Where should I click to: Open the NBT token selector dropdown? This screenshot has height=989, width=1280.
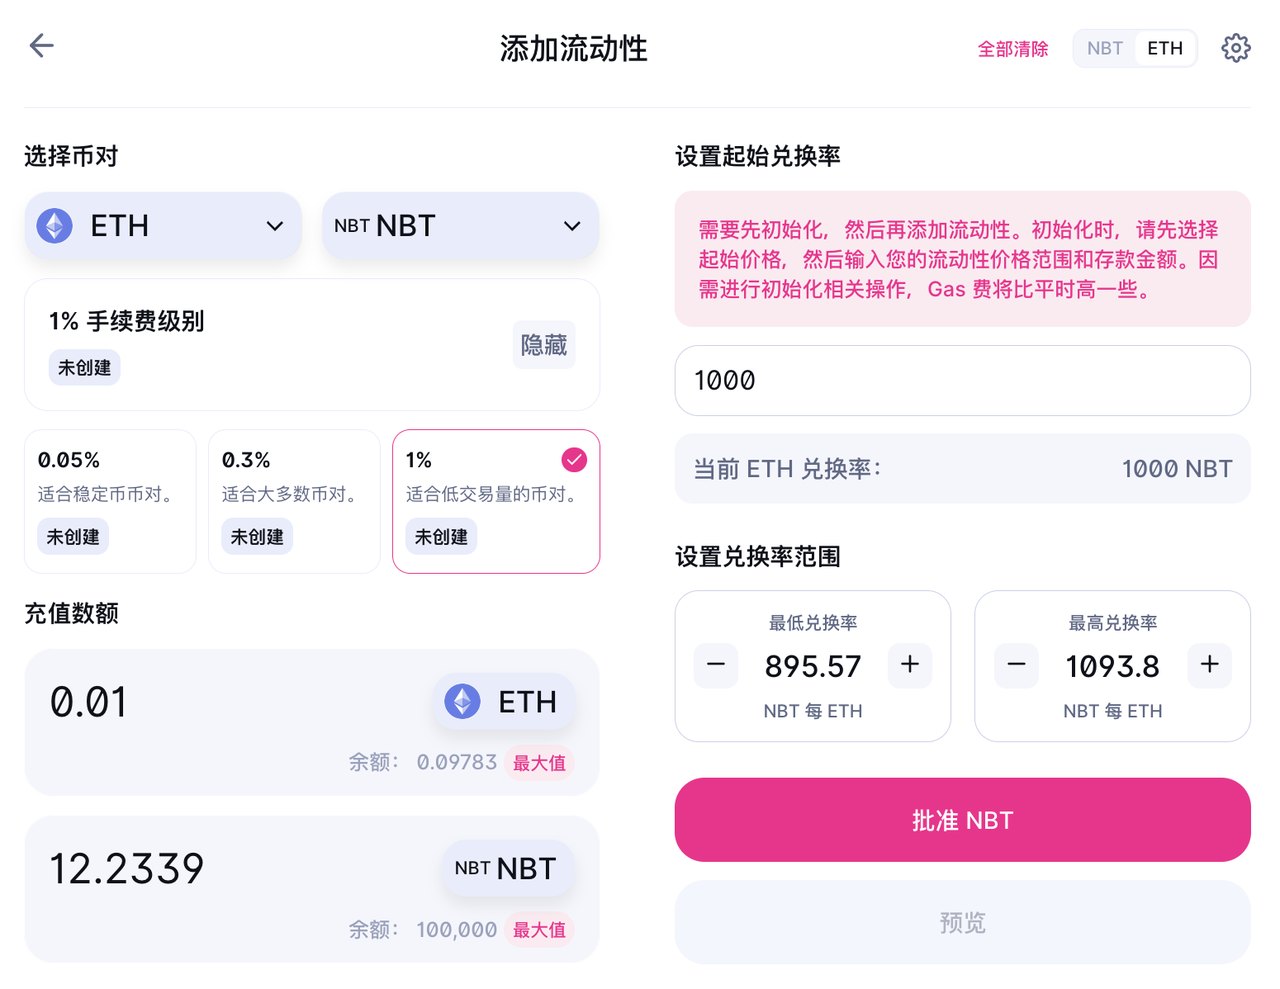(x=460, y=226)
